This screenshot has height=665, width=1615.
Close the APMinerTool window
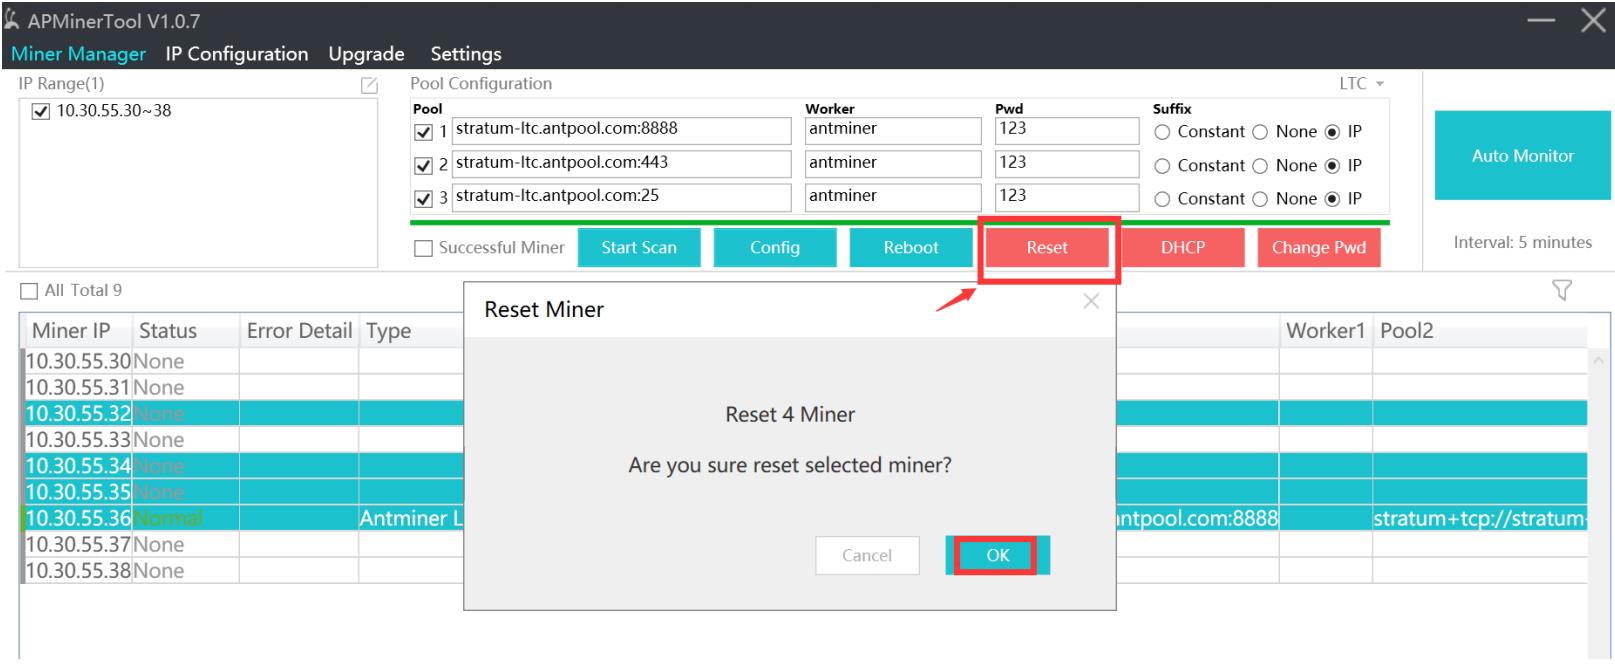point(1594,20)
